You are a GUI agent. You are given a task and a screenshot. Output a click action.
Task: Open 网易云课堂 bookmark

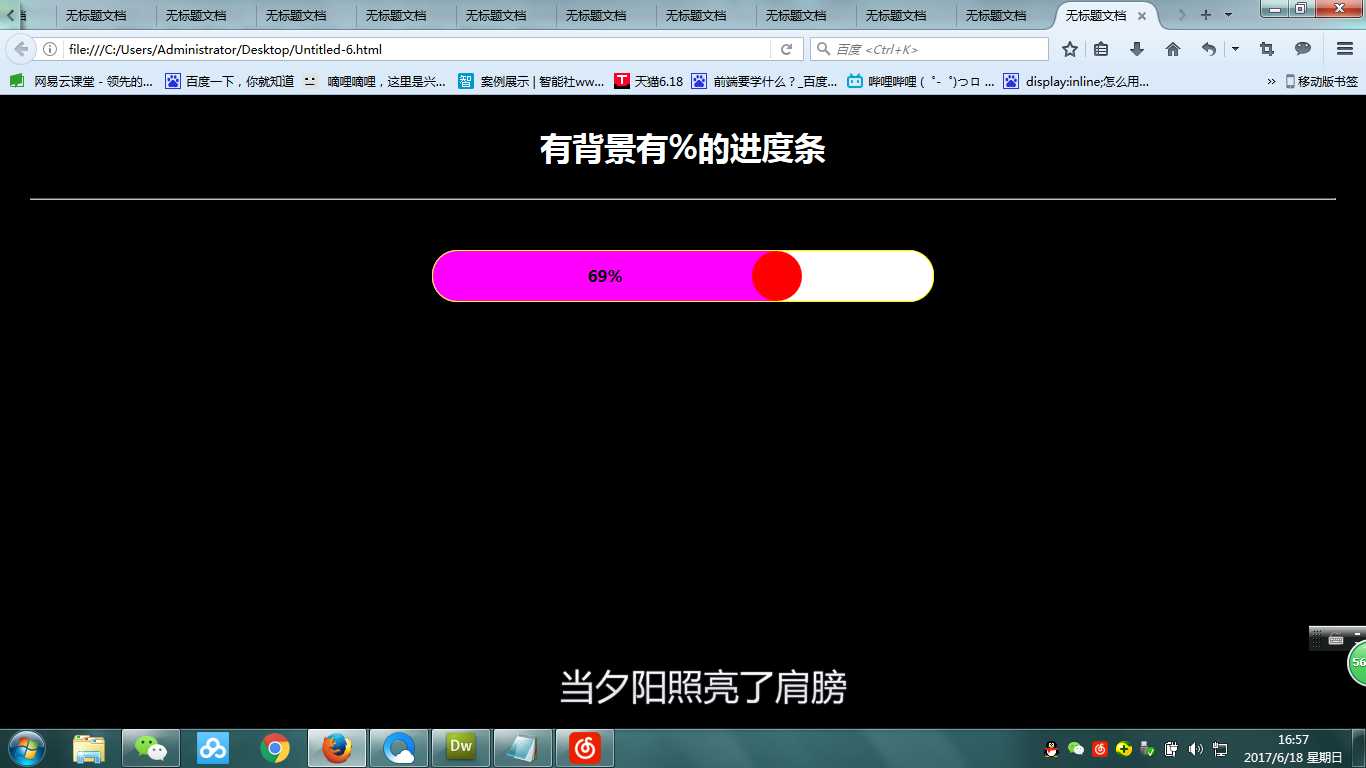point(82,82)
